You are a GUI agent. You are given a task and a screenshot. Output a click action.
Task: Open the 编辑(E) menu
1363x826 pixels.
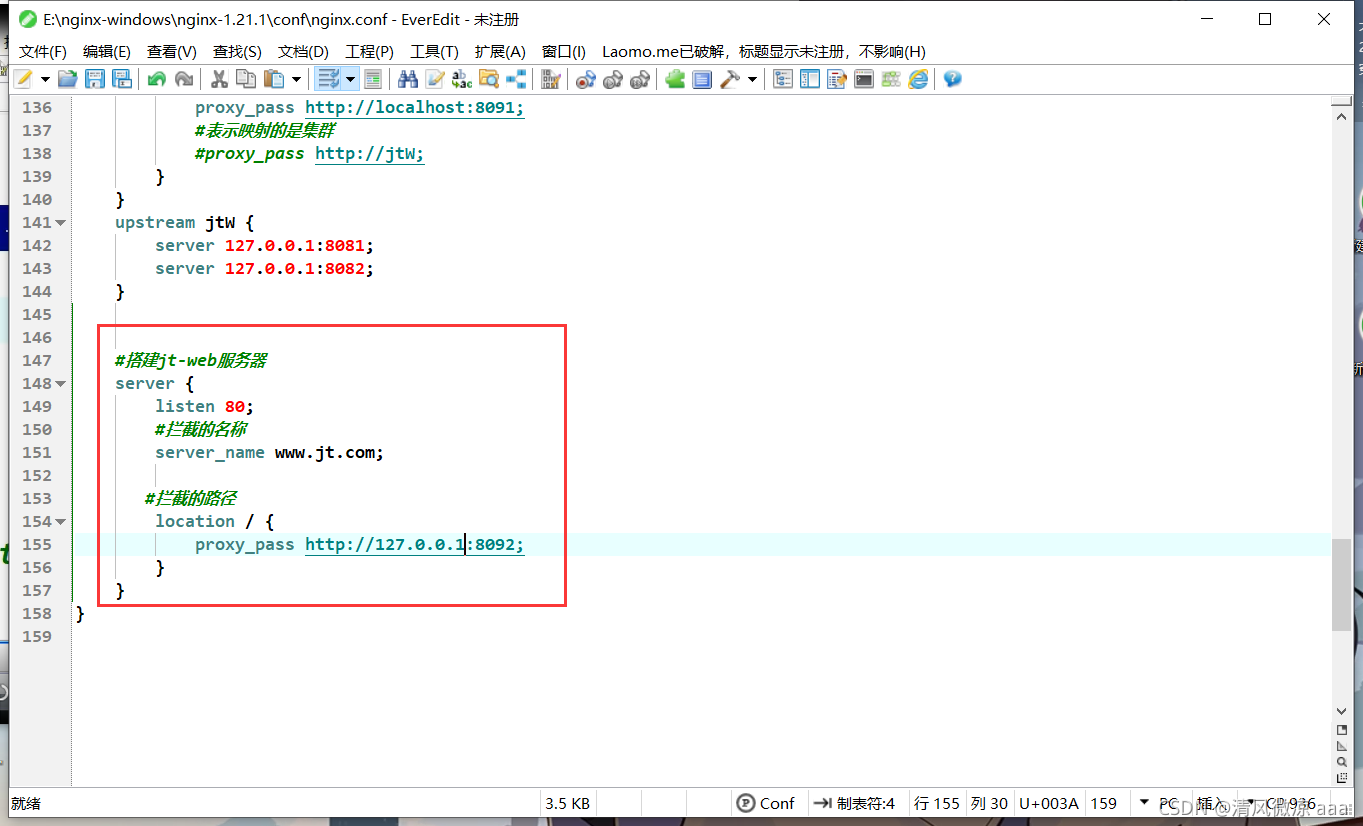pyautogui.click(x=107, y=52)
